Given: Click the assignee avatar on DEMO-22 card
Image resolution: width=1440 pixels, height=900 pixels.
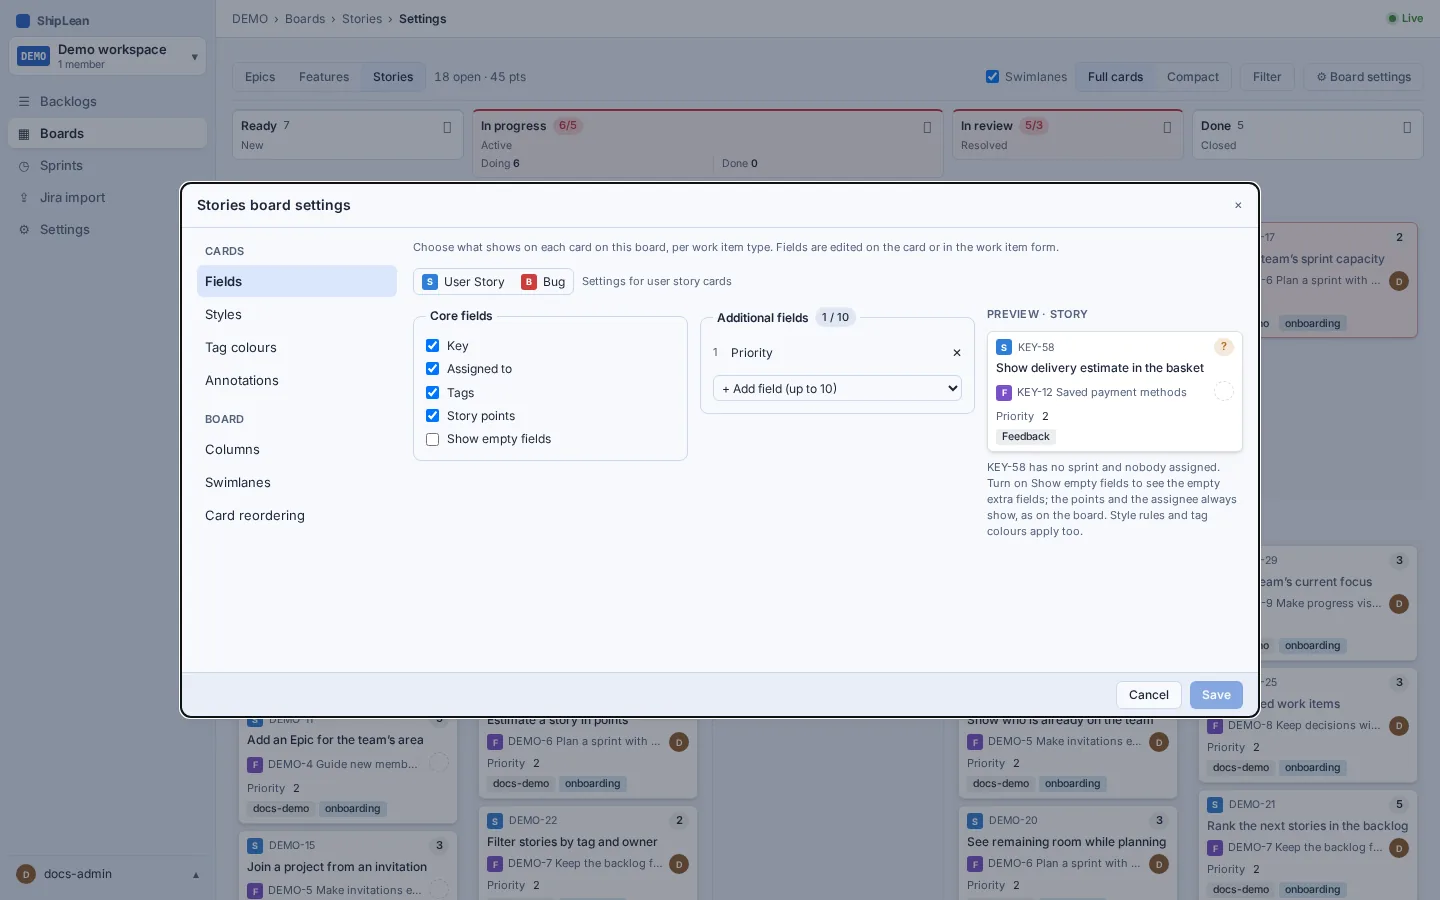Looking at the screenshot, I should [679, 864].
